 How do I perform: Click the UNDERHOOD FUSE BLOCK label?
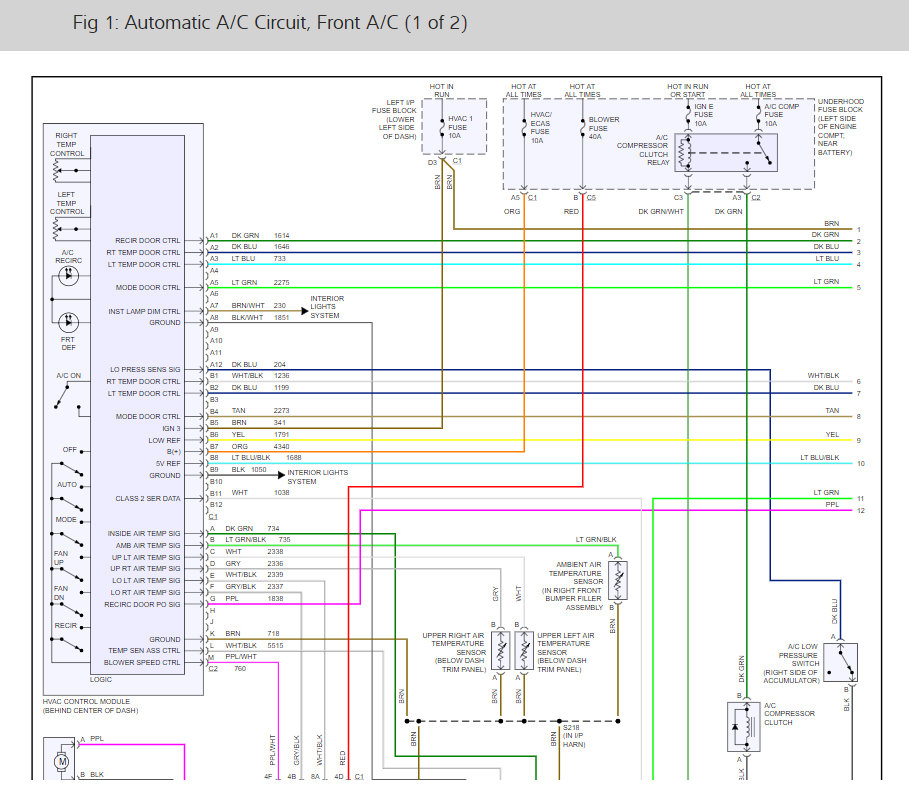[x=841, y=105]
